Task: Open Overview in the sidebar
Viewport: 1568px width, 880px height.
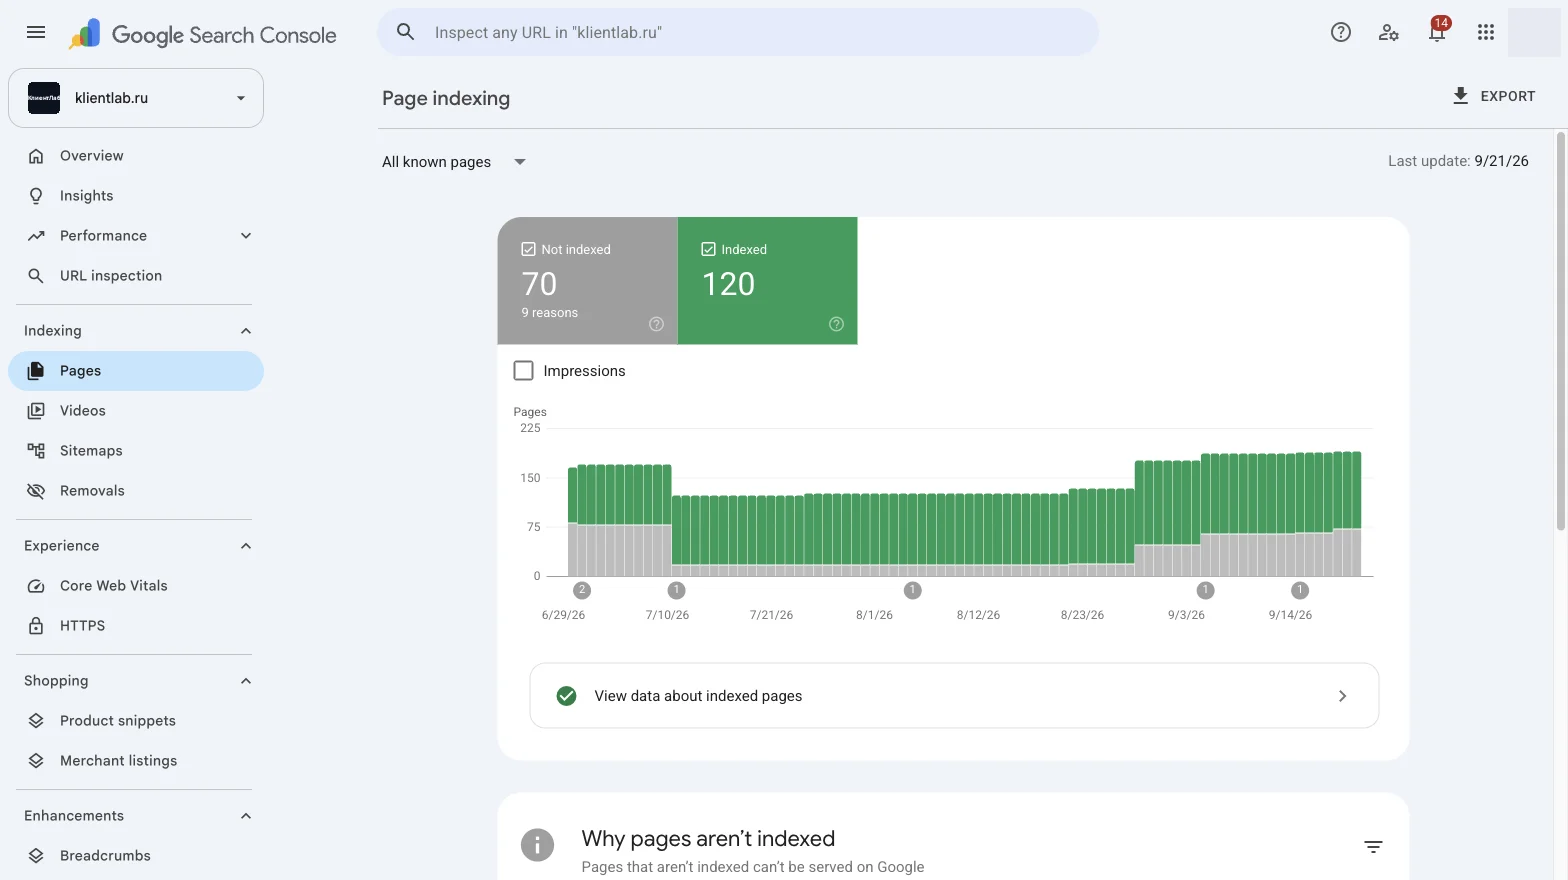Action: coord(136,156)
